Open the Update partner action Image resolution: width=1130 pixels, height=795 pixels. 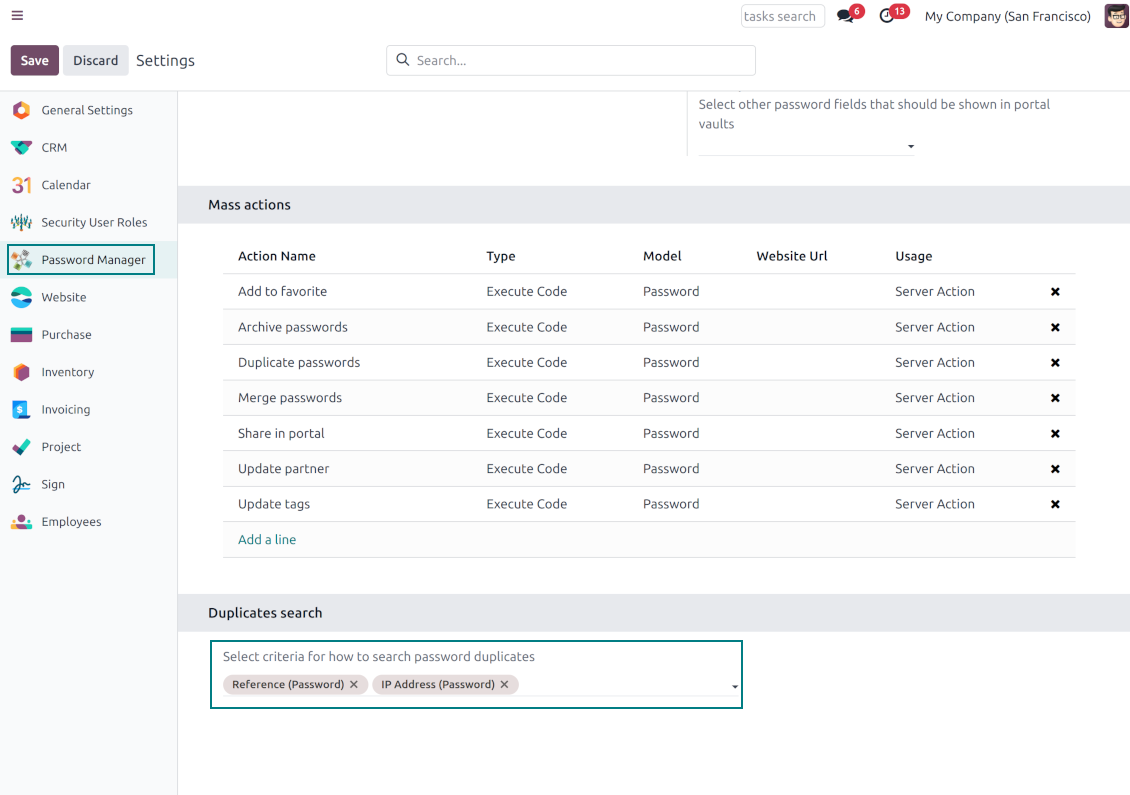[283, 469]
